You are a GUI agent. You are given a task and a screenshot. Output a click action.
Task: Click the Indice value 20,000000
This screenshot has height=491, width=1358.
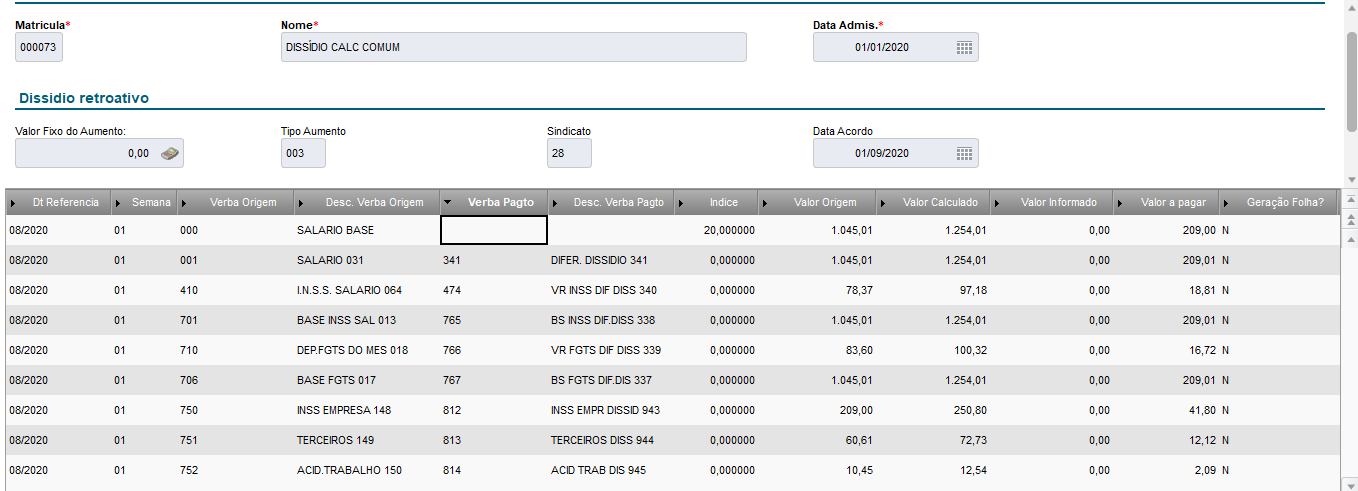729,230
